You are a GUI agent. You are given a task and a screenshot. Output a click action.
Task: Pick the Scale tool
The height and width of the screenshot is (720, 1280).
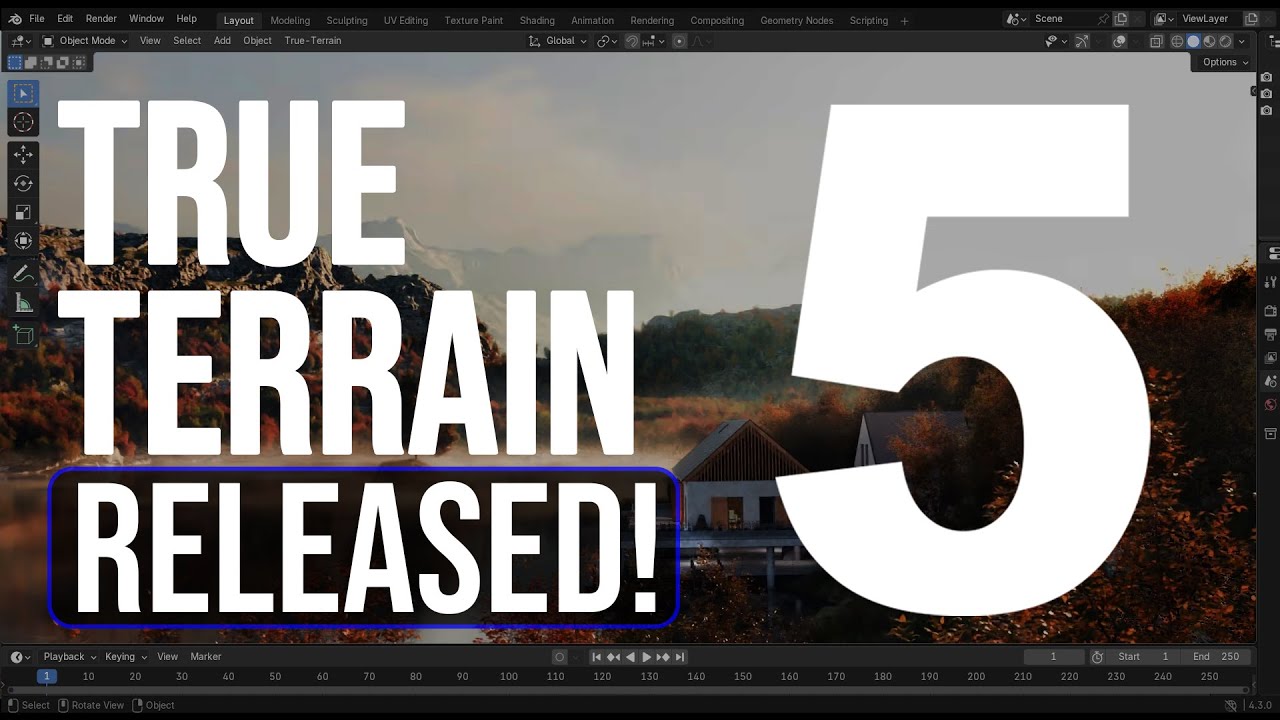23,212
